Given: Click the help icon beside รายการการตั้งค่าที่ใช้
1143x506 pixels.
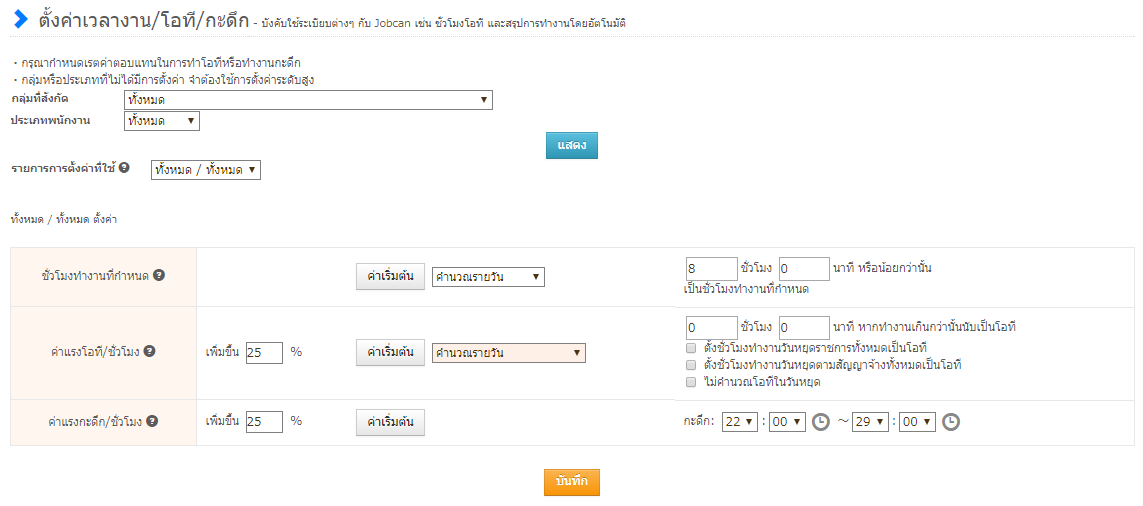Looking at the screenshot, I should (x=124, y=168).
